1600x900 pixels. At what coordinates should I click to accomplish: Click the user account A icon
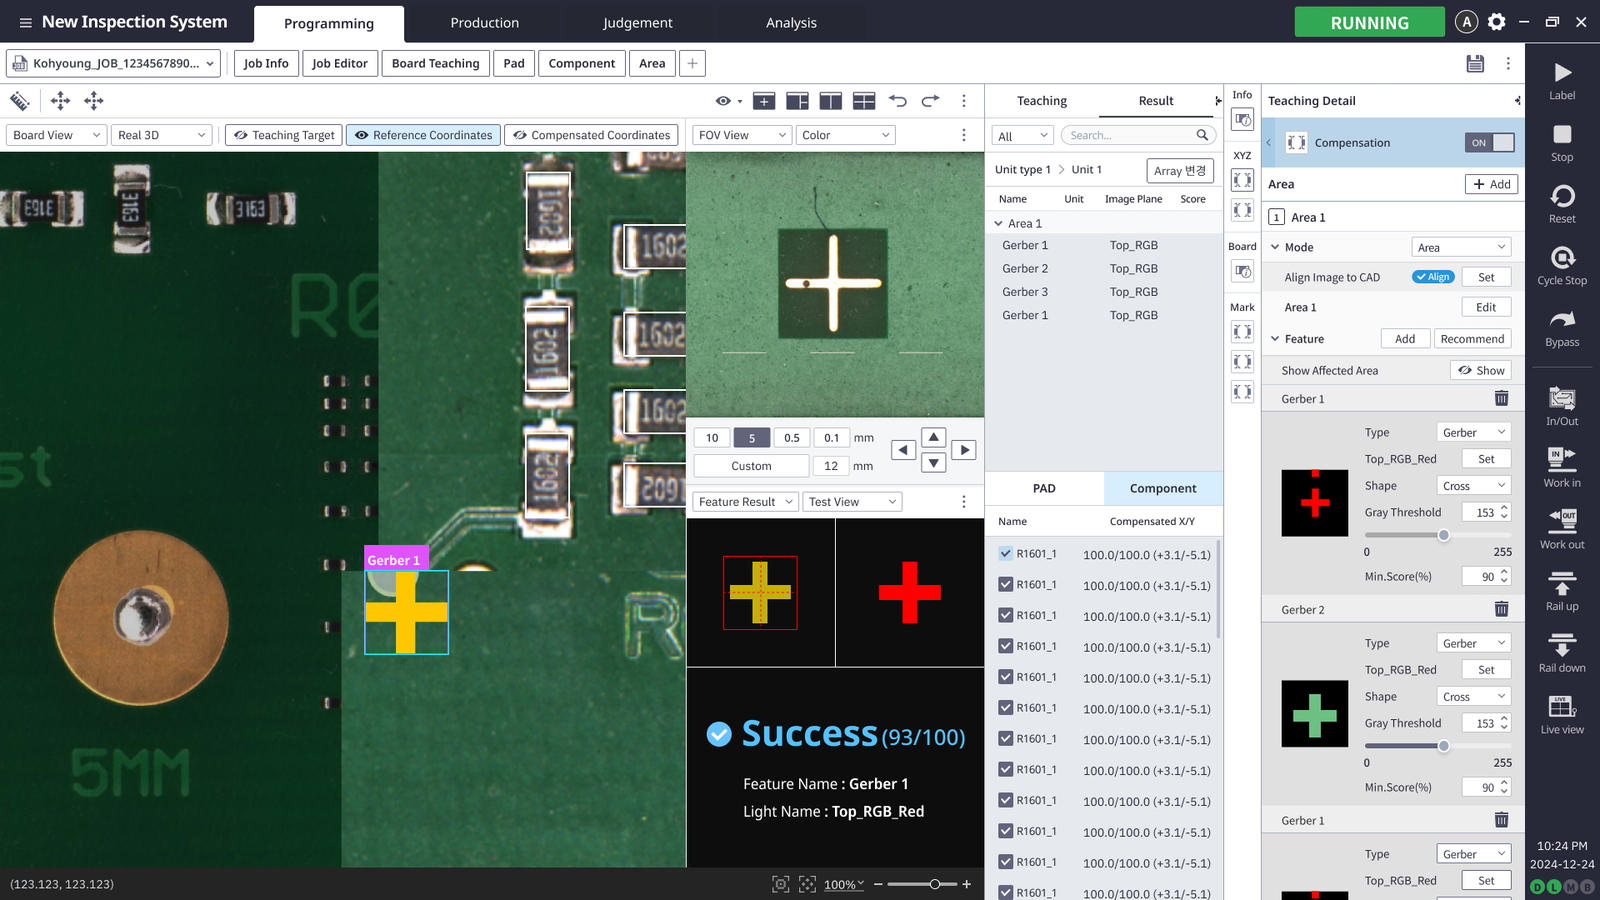tap(1466, 22)
